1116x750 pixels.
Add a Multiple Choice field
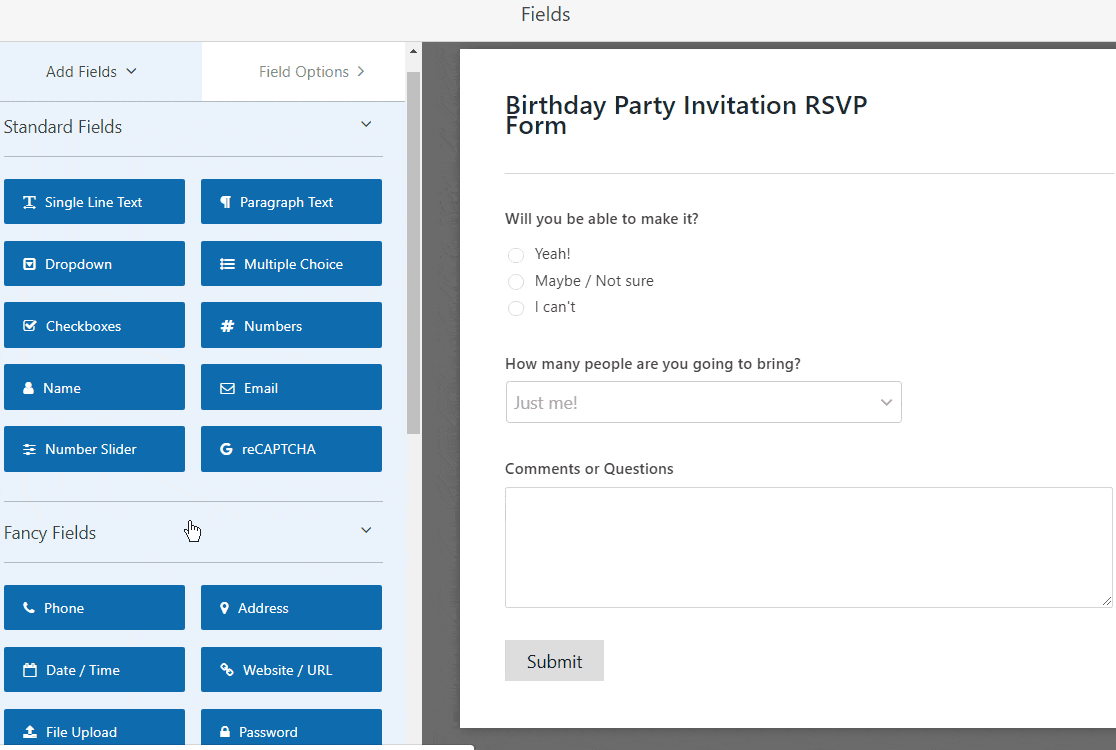291,264
